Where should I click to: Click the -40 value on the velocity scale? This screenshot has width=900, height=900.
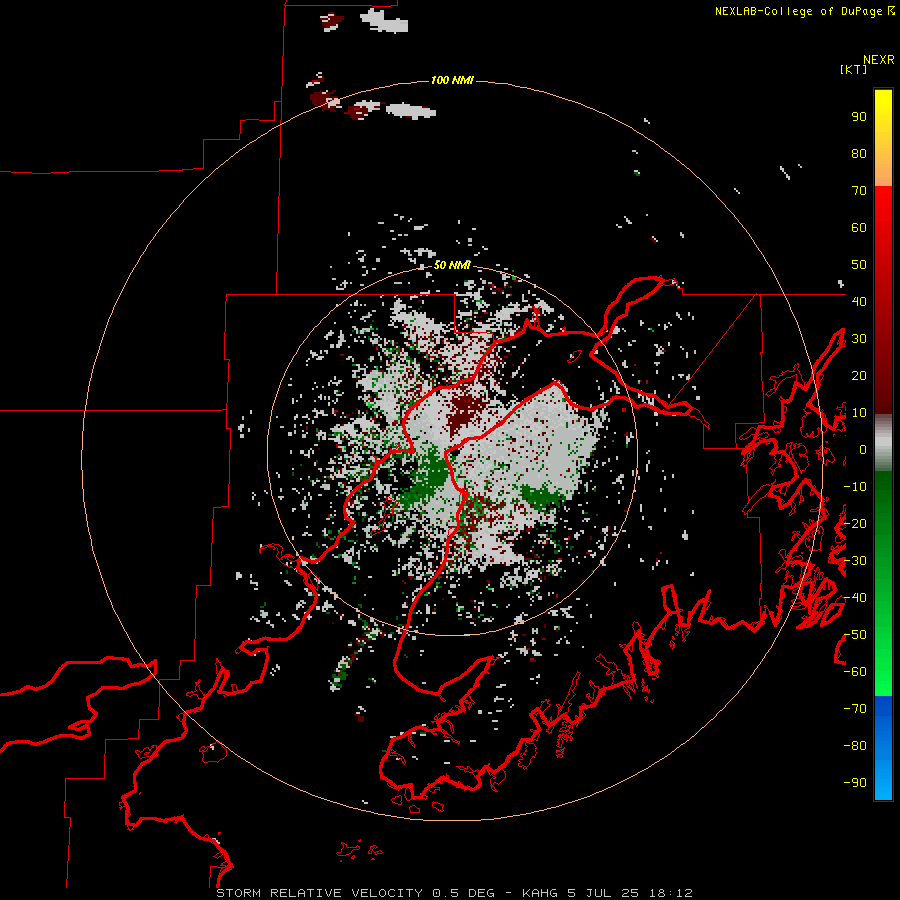point(855,598)
